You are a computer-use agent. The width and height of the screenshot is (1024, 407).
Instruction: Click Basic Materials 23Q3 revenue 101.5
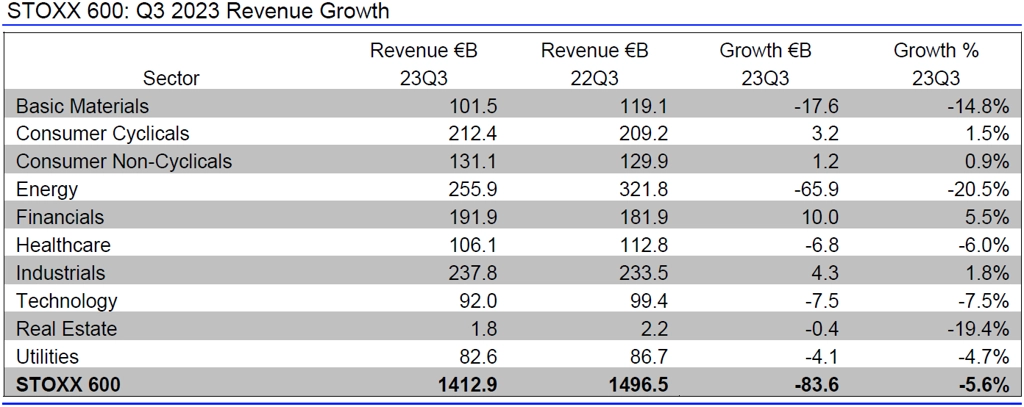click(x=472, y=106)
